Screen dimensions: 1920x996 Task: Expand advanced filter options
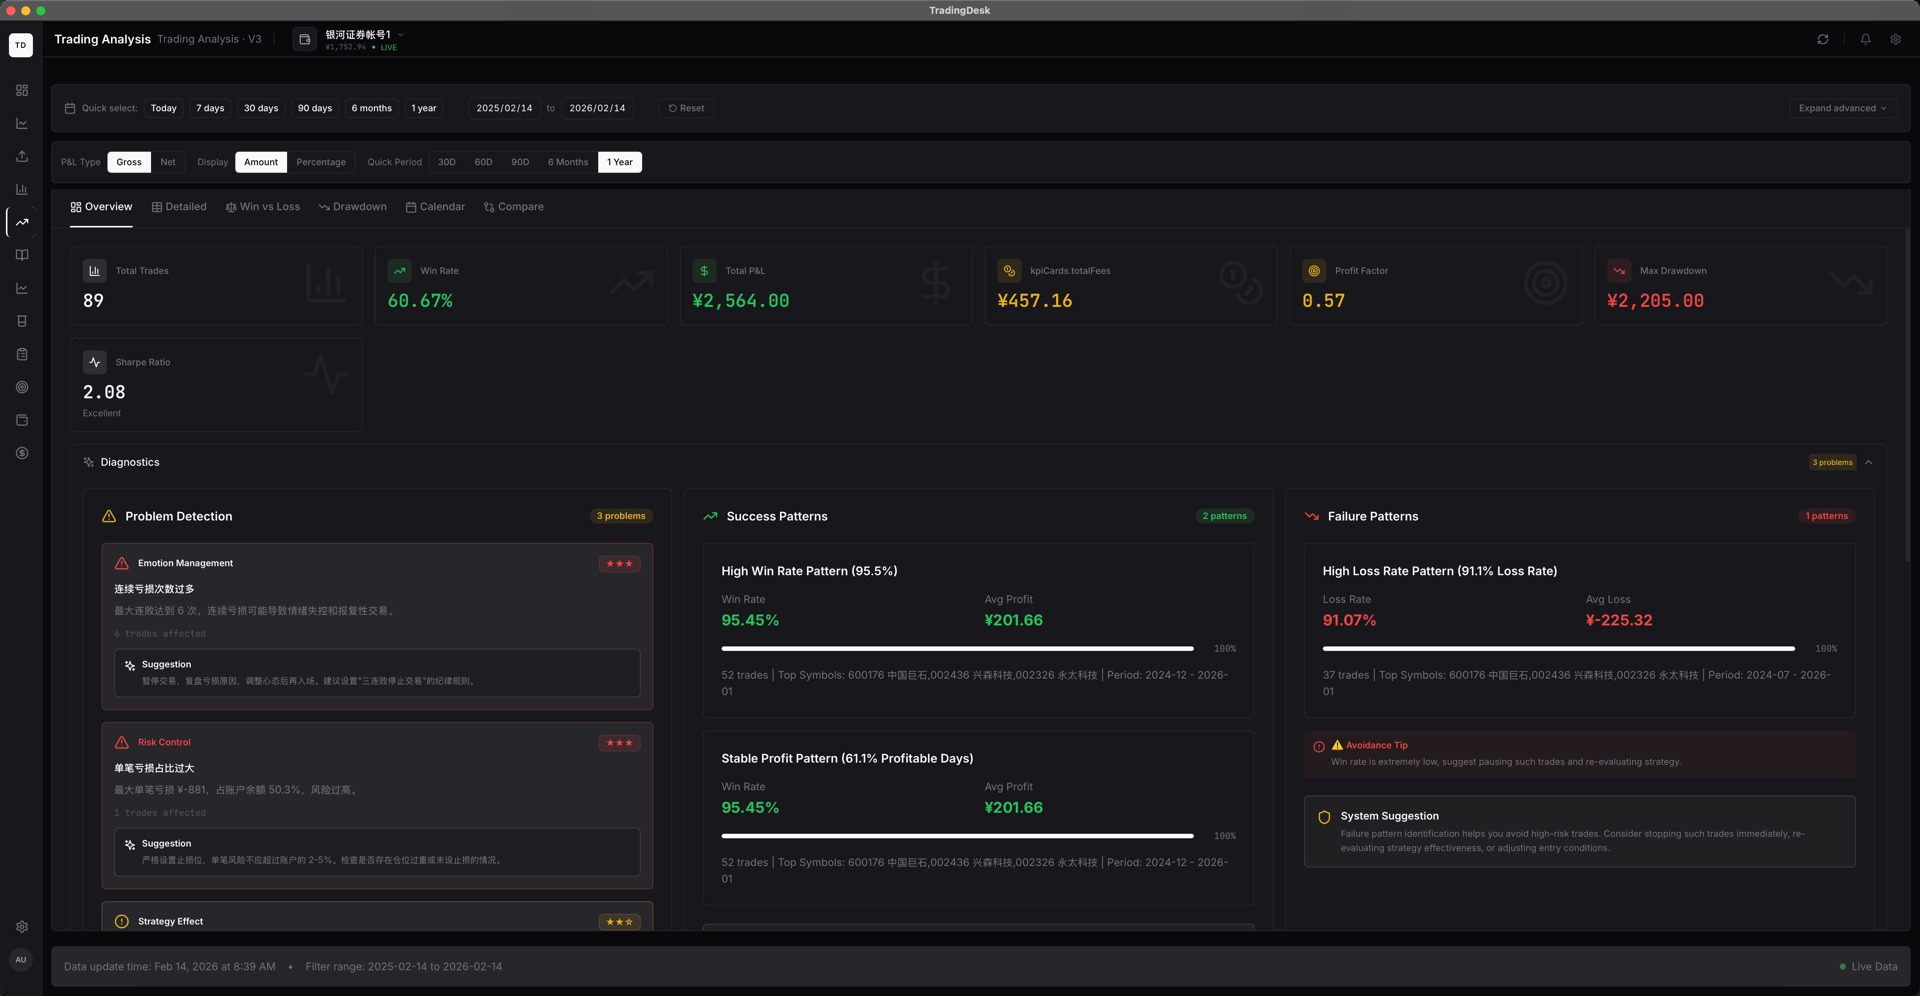1842,108
